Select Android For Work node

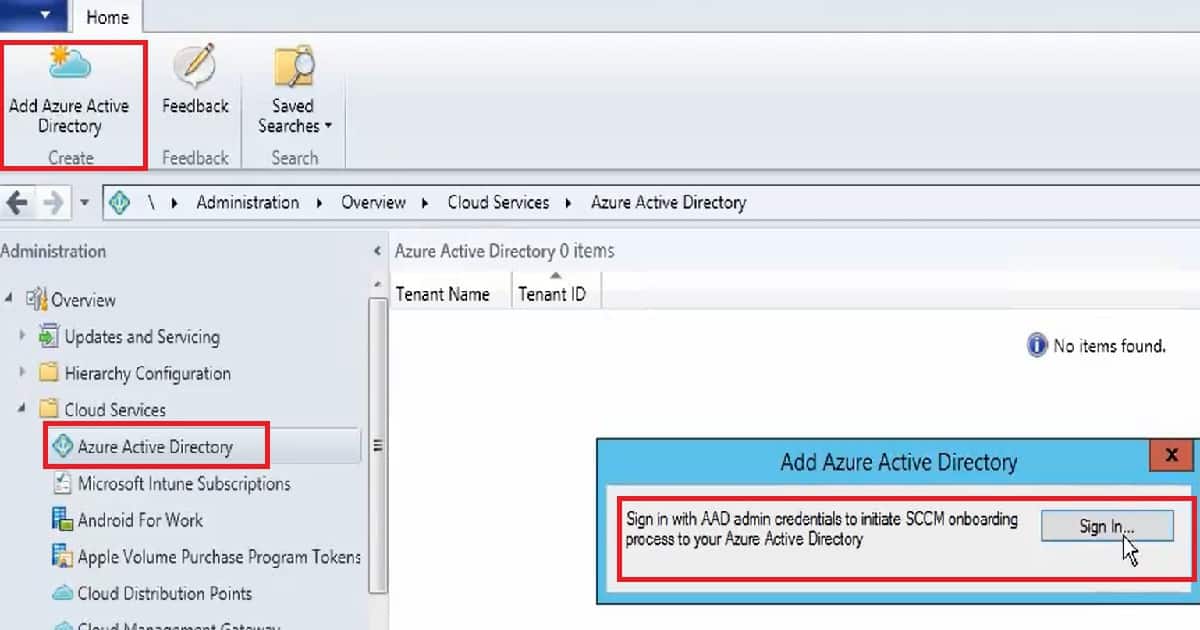pyautogui.click(x=140, y=520)
